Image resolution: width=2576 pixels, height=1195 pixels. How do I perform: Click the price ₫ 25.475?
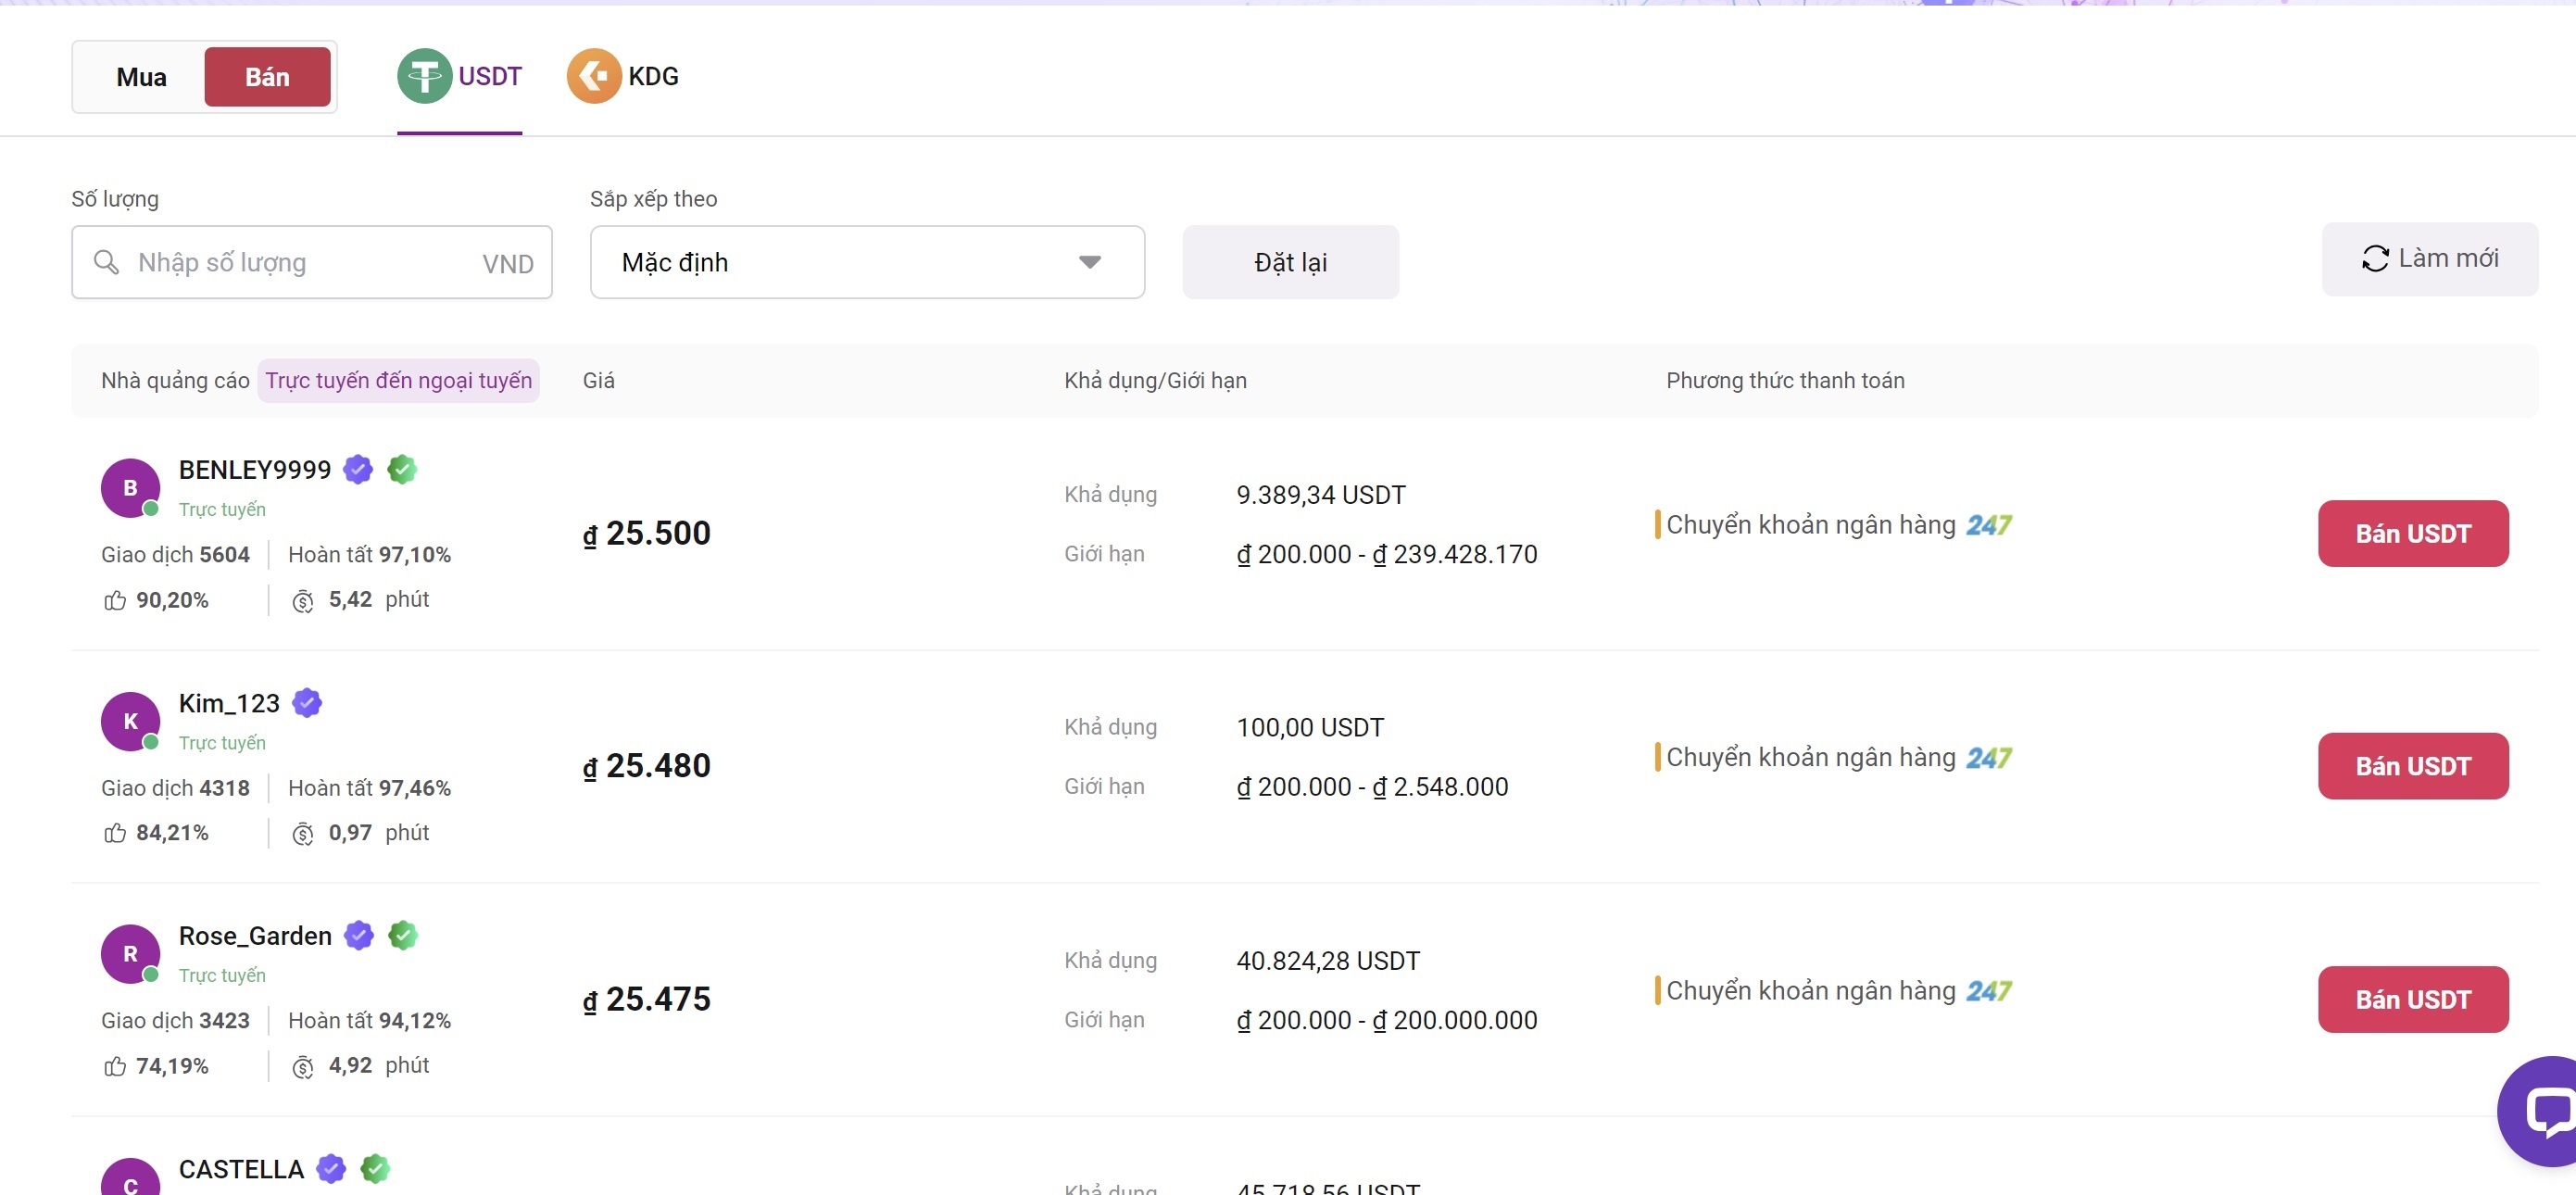click(x=647, y=999)
